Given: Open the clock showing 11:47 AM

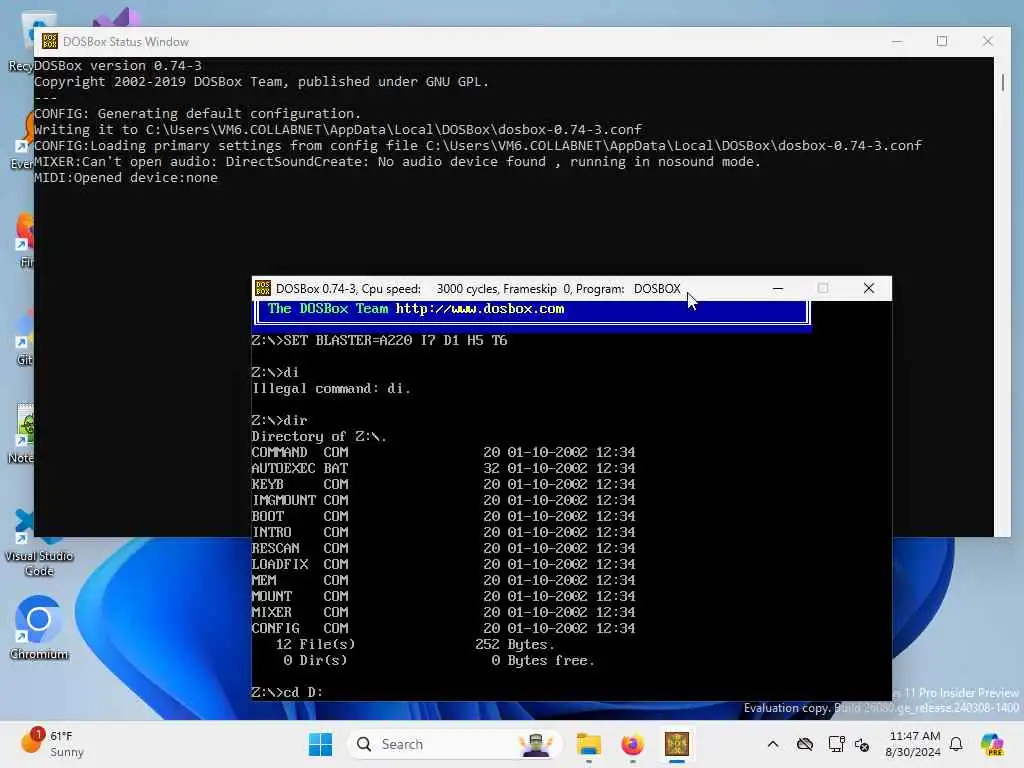Looking at the screenshot, I should [914, 744].
